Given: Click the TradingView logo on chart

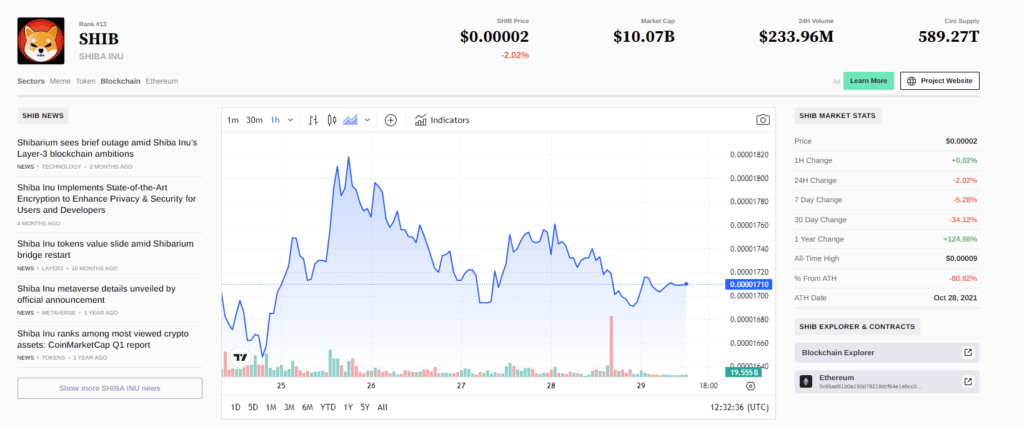Looking at the screenshot, I should point(240,357).
